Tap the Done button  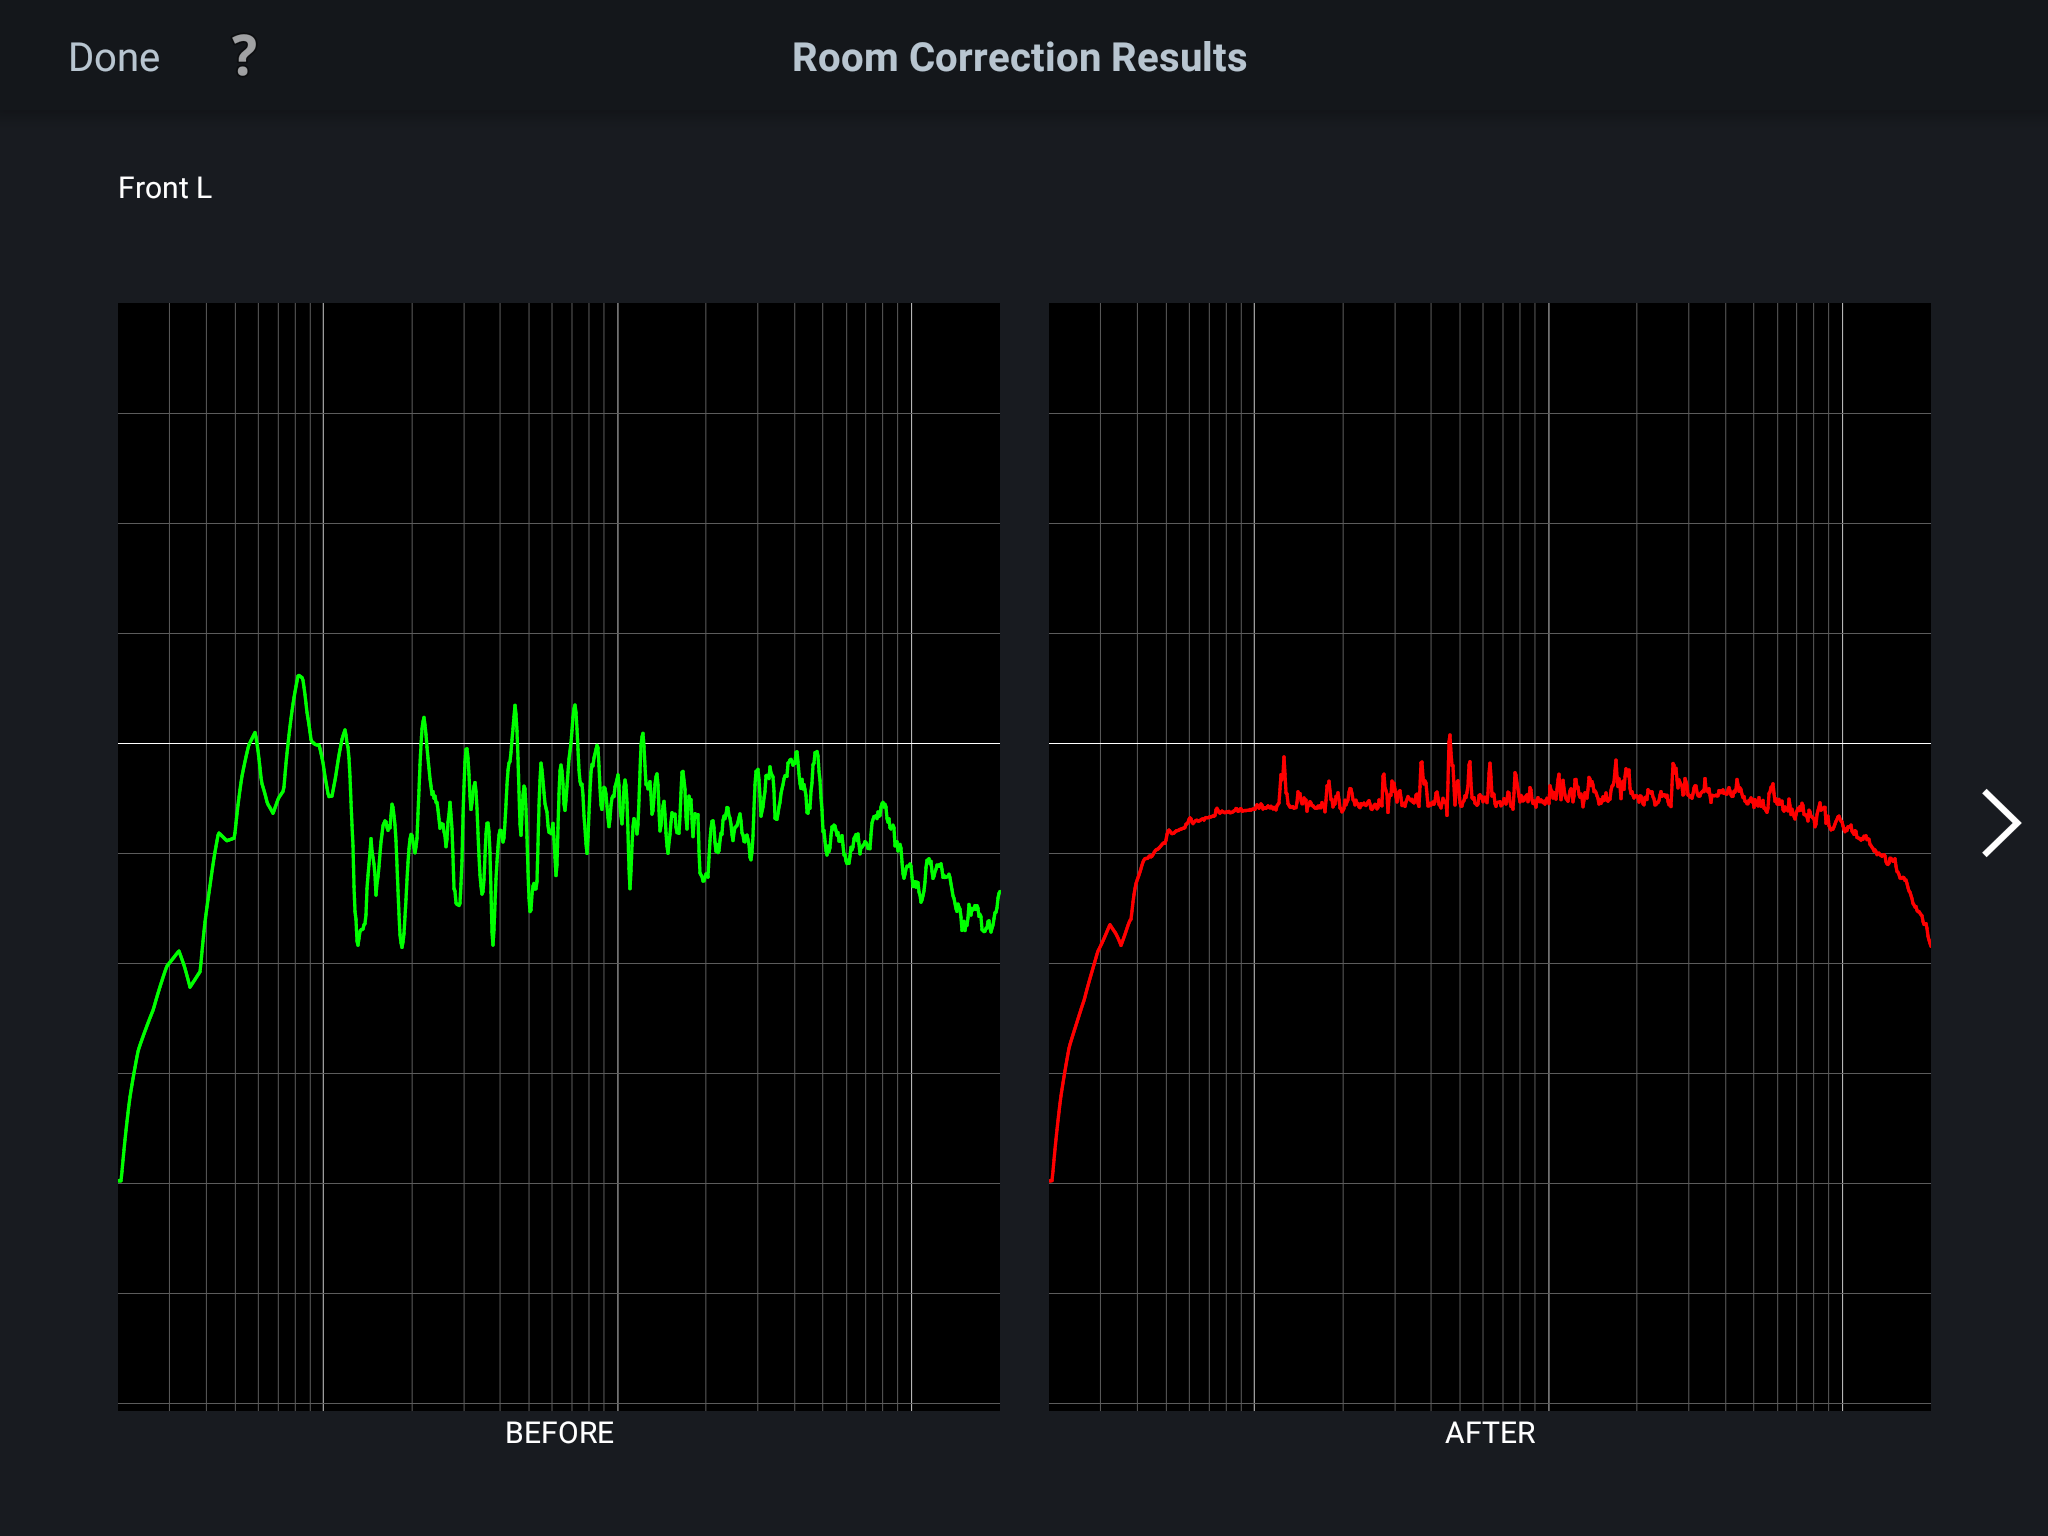coord(114,58)
